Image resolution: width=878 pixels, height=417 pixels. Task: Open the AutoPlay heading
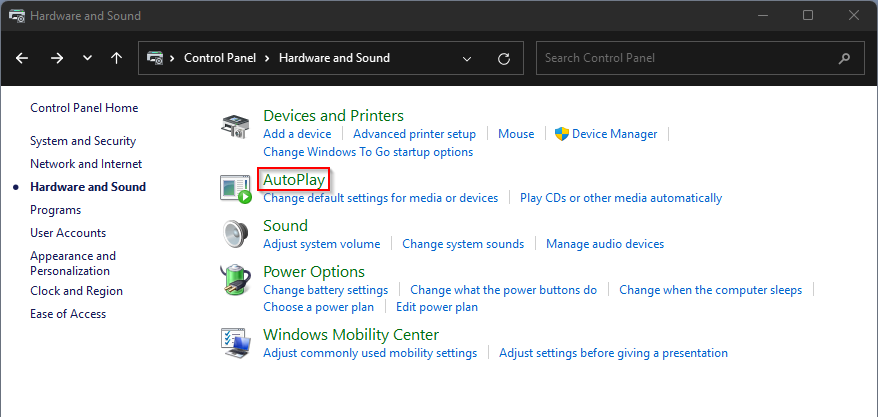pyautogui.click(x=294, y=180)
